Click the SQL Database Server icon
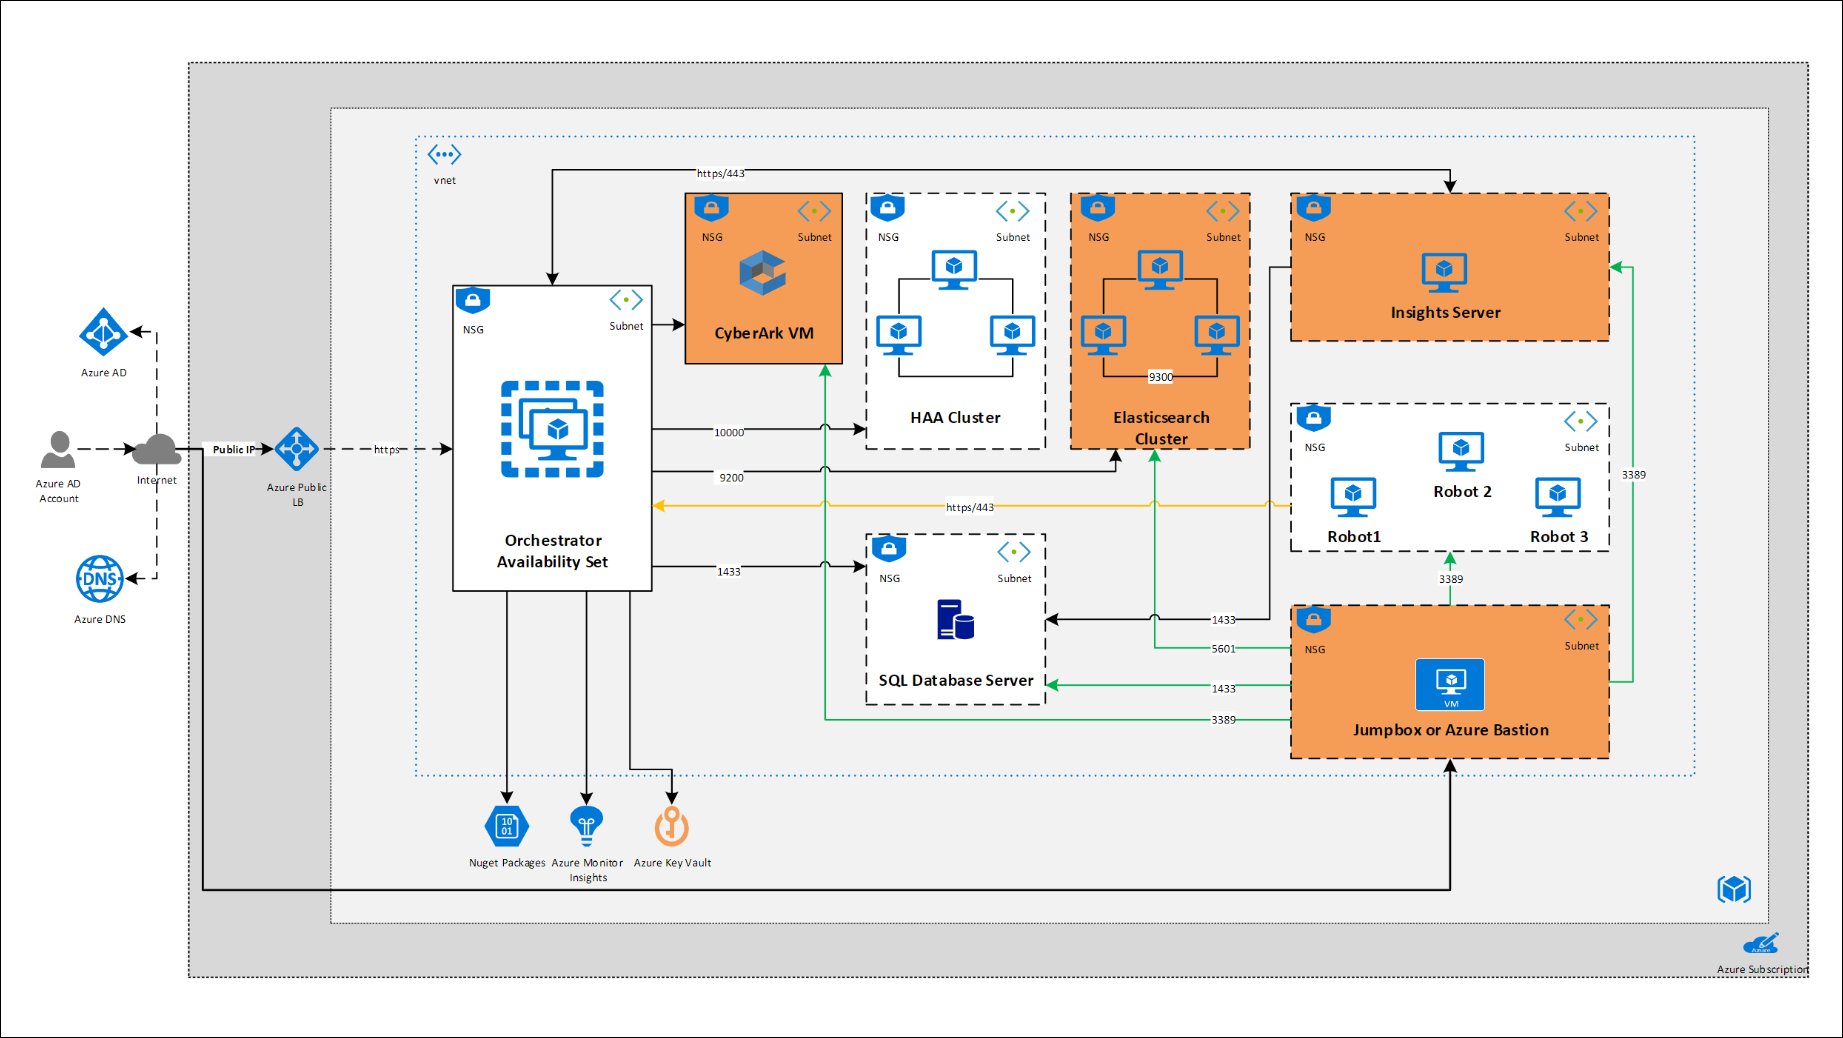This screenshot has width=1843, height=1038. tap(955, 619)
